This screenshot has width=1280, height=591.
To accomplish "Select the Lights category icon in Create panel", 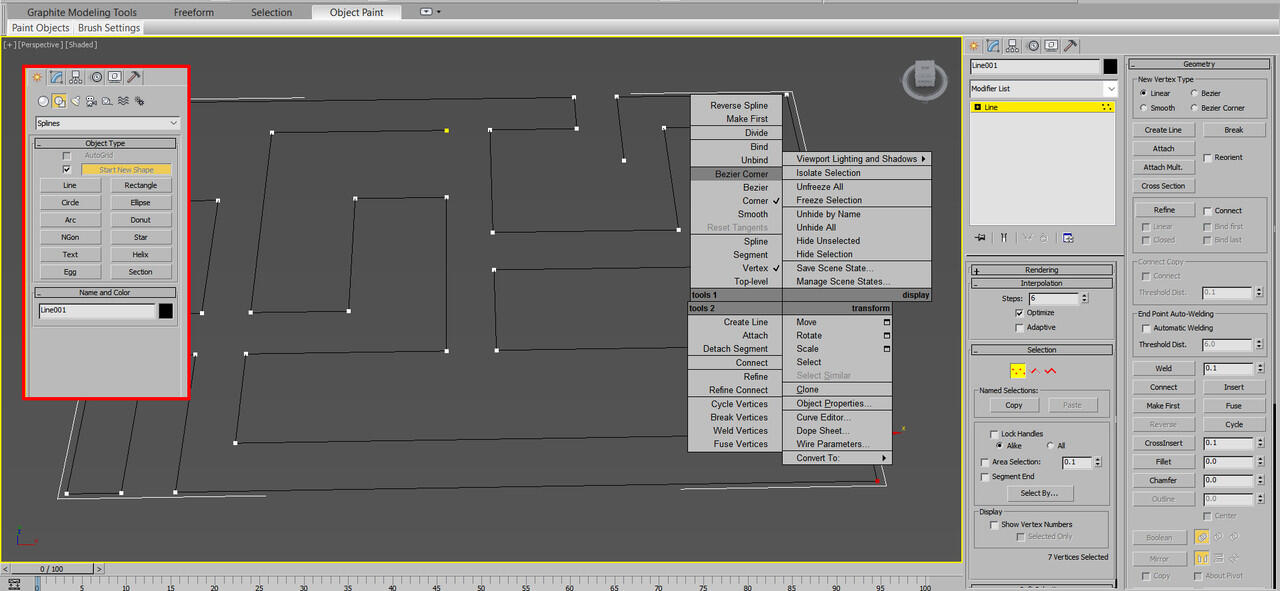I will (75, 101).
